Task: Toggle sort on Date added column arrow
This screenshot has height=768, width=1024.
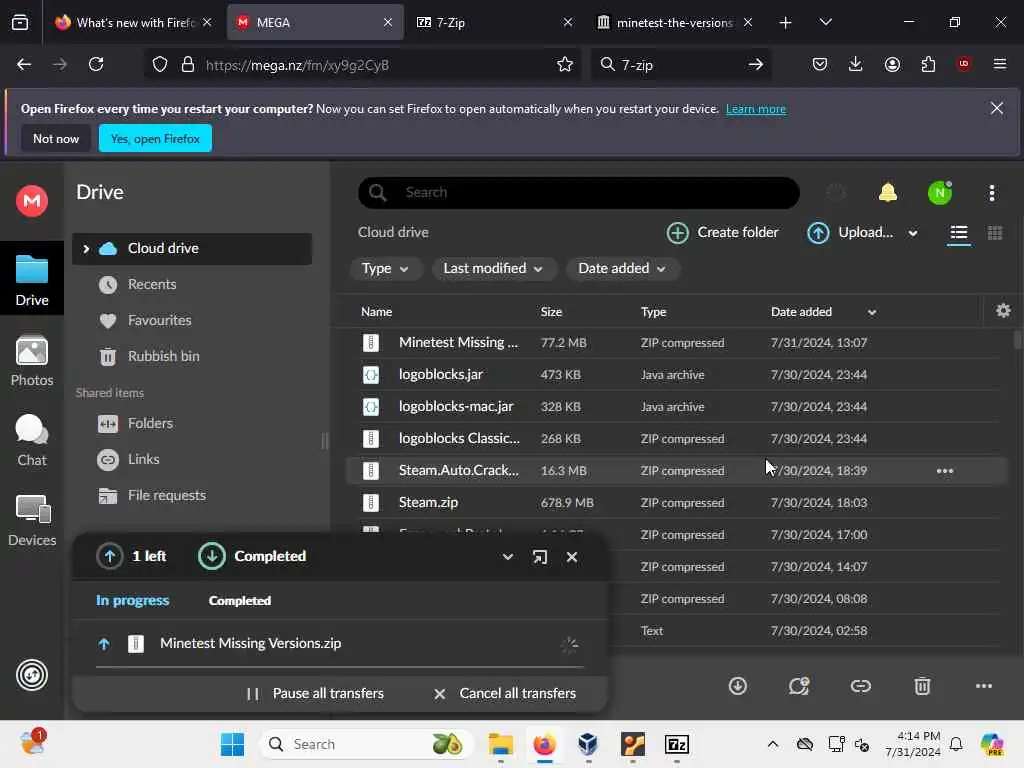Action: point(872,312)
